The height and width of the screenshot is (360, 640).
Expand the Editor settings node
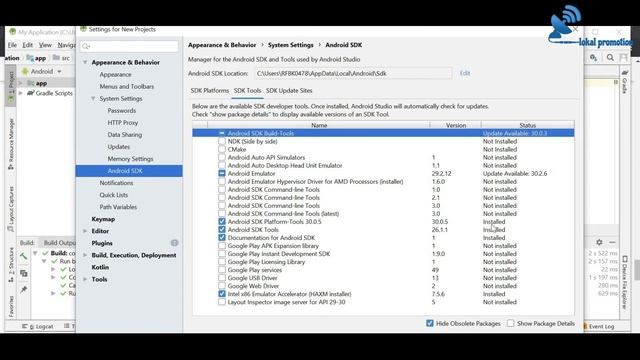[x=85, y=231]
